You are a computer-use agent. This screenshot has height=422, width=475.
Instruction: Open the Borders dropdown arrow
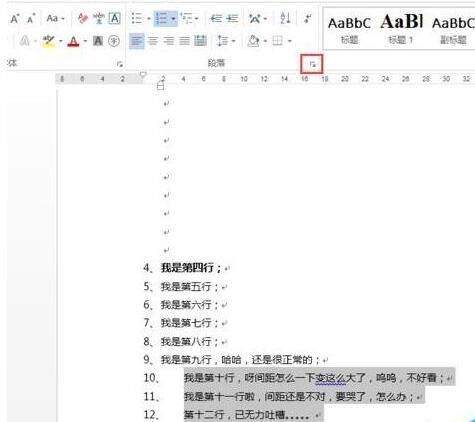point(289,41)
